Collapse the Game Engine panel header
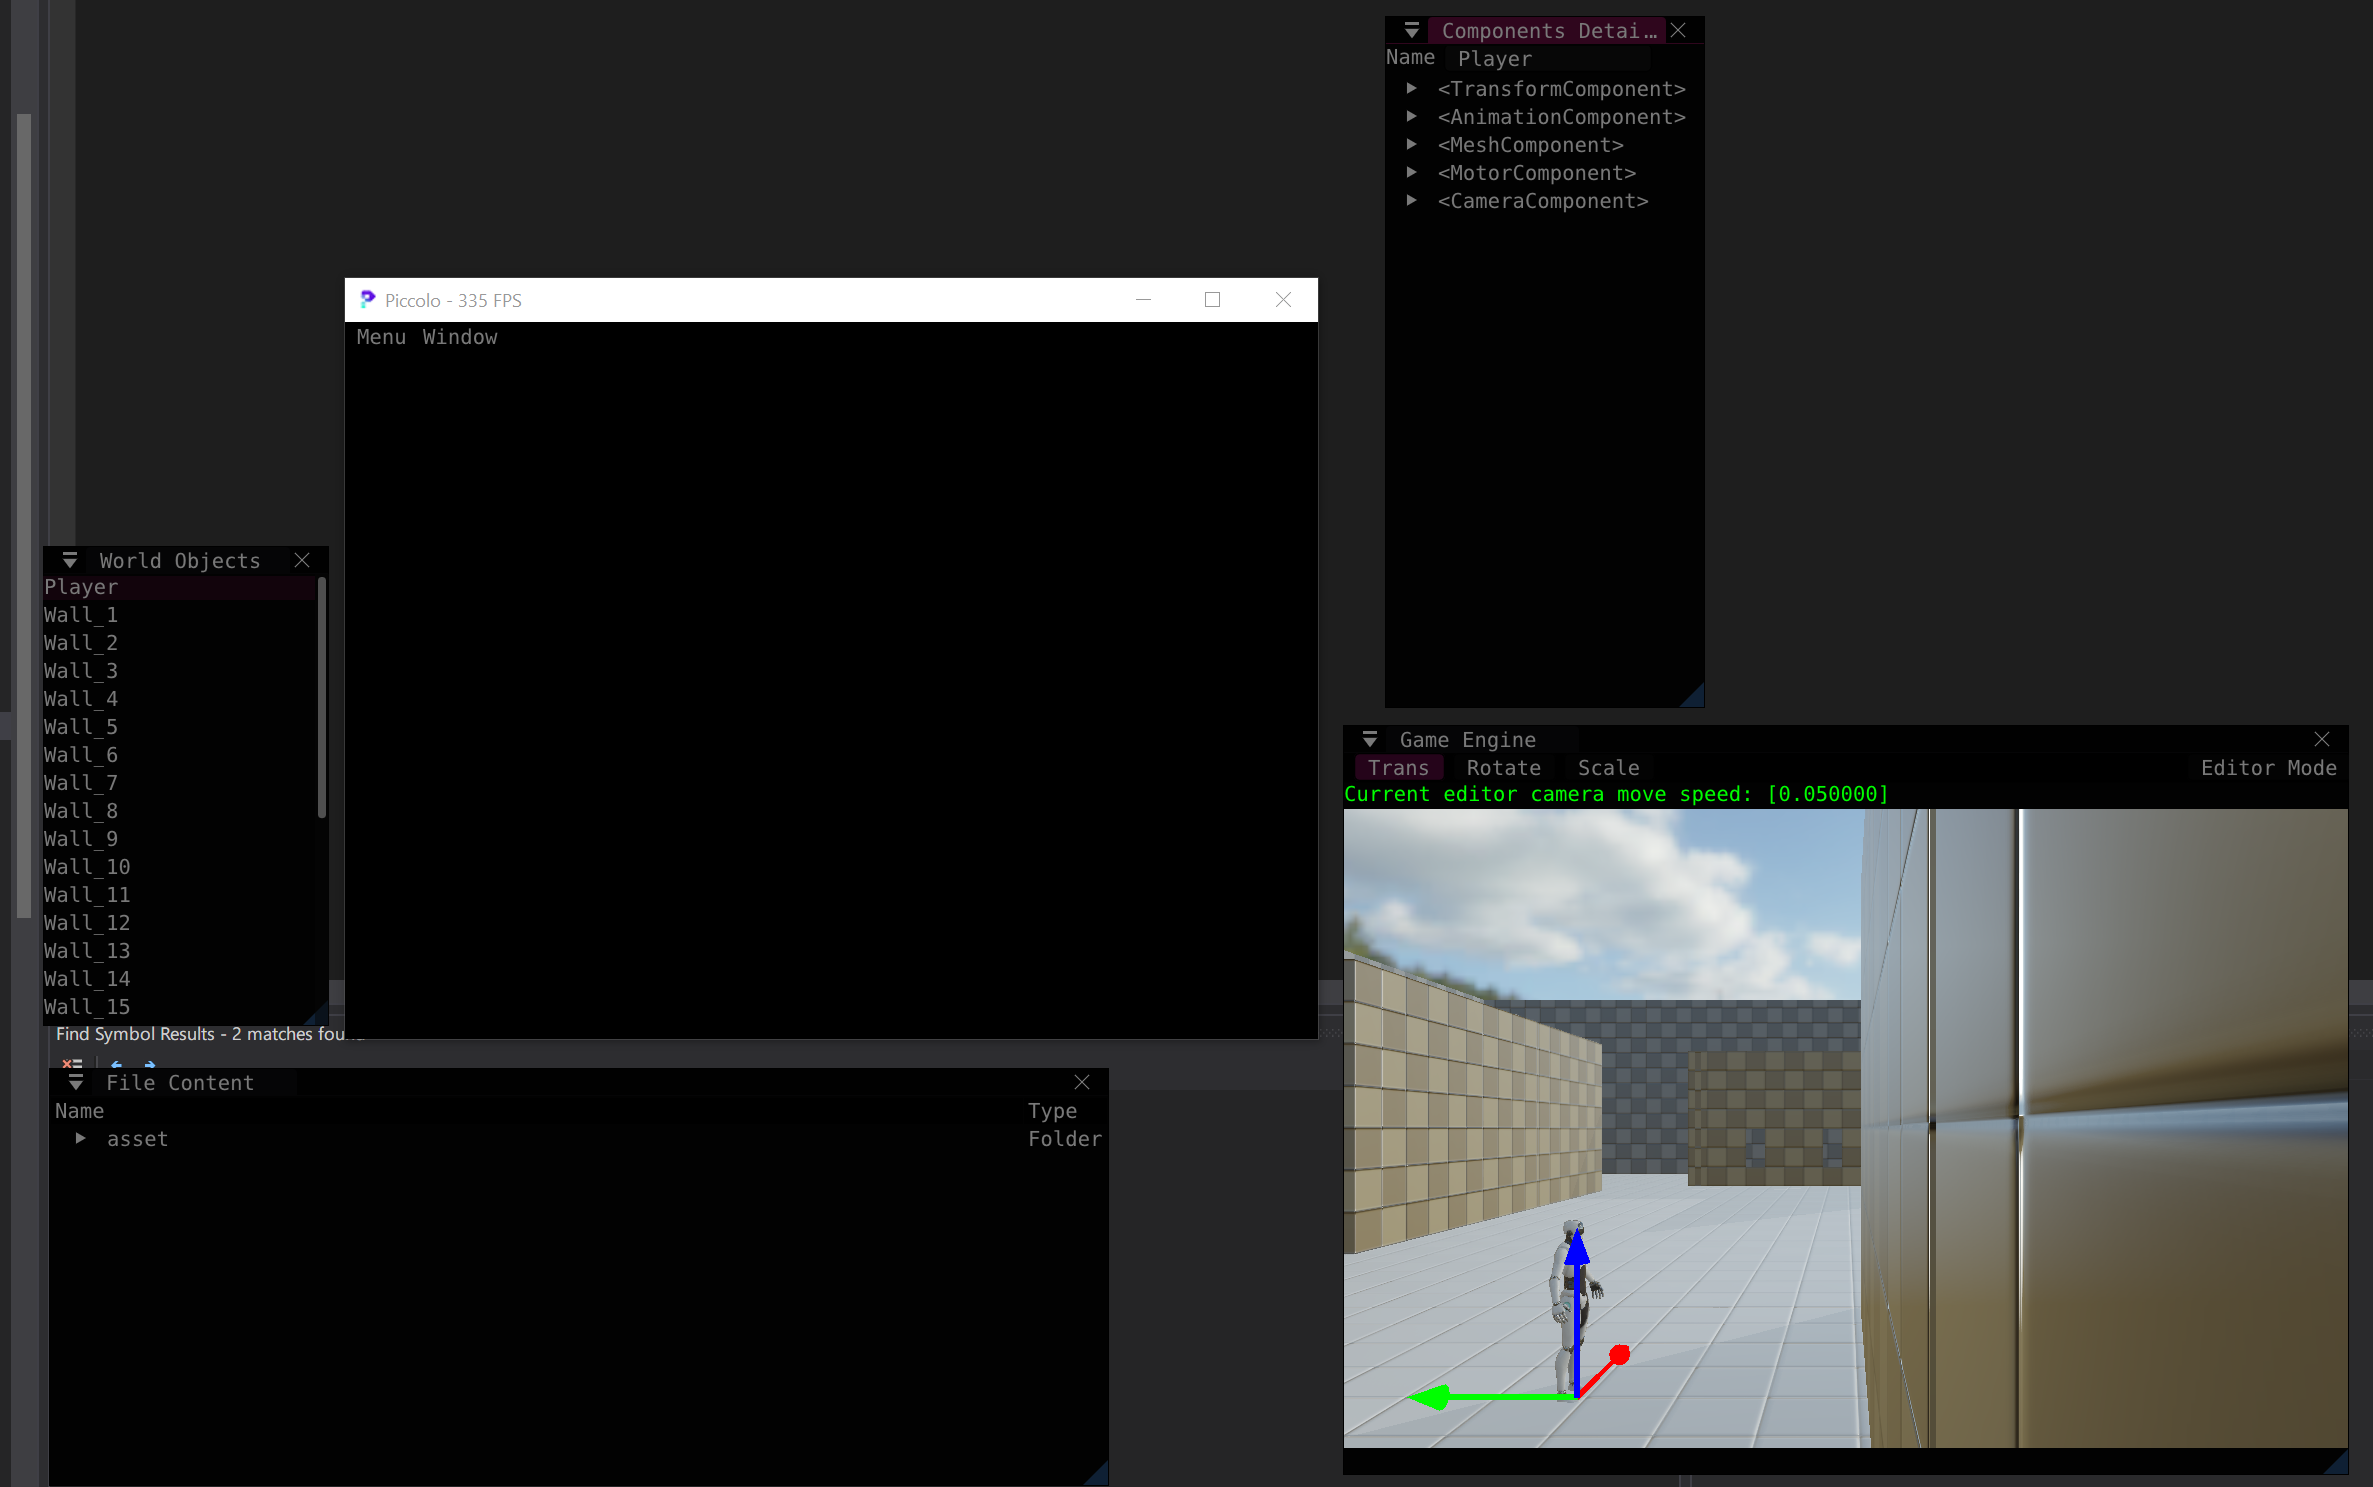Viewport: 2373px width, 1487px height. click(x=1371, y=739)
